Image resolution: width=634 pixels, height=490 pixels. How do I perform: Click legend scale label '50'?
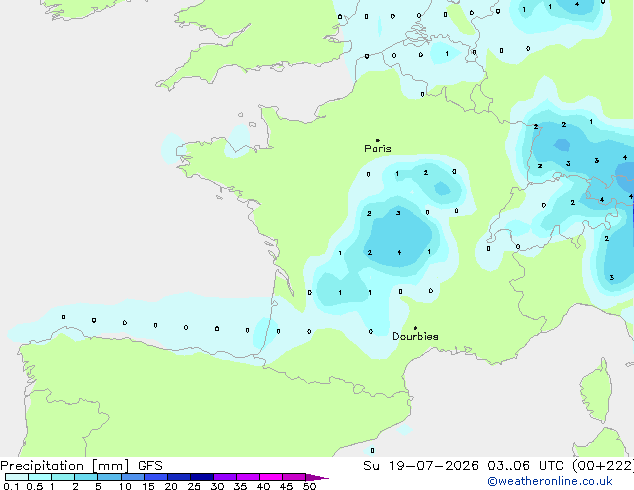(x=309, y=486)
